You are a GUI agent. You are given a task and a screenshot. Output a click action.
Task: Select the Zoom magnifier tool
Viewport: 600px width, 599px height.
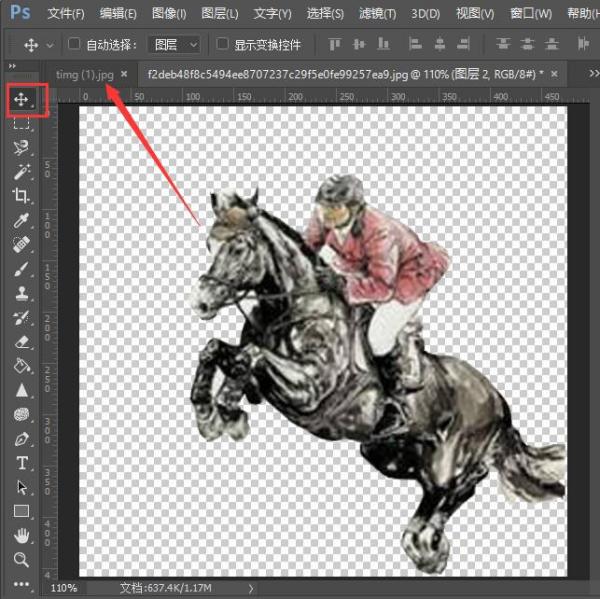[21, 560]
